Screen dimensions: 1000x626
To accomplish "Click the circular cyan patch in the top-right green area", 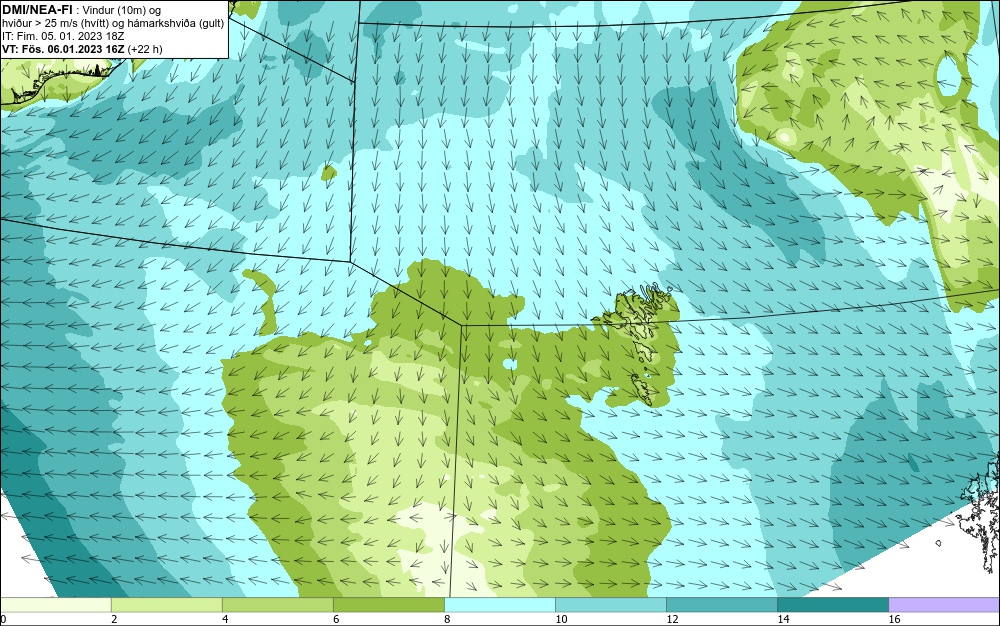I will 951,74.
